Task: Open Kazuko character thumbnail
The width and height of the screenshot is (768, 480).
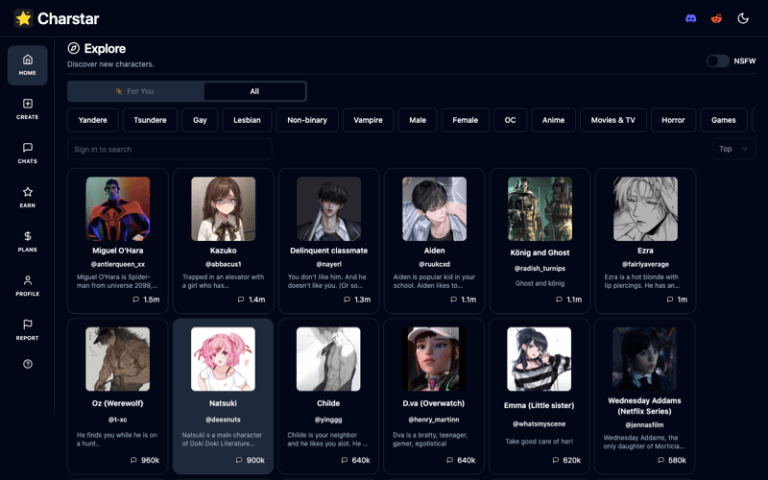Action: [x=223, y=209]
